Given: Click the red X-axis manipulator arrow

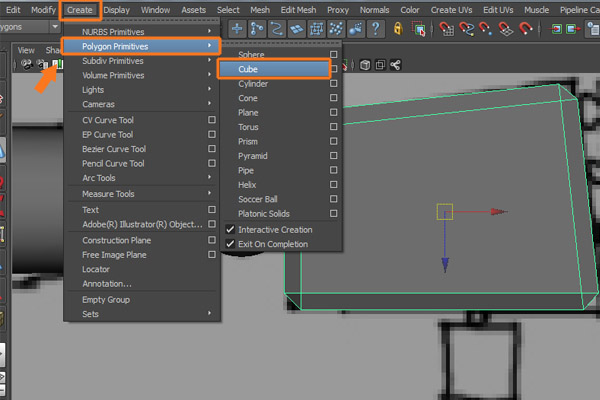Looking at the screenshot, I should pyautogui.click(x=499, y=212).
